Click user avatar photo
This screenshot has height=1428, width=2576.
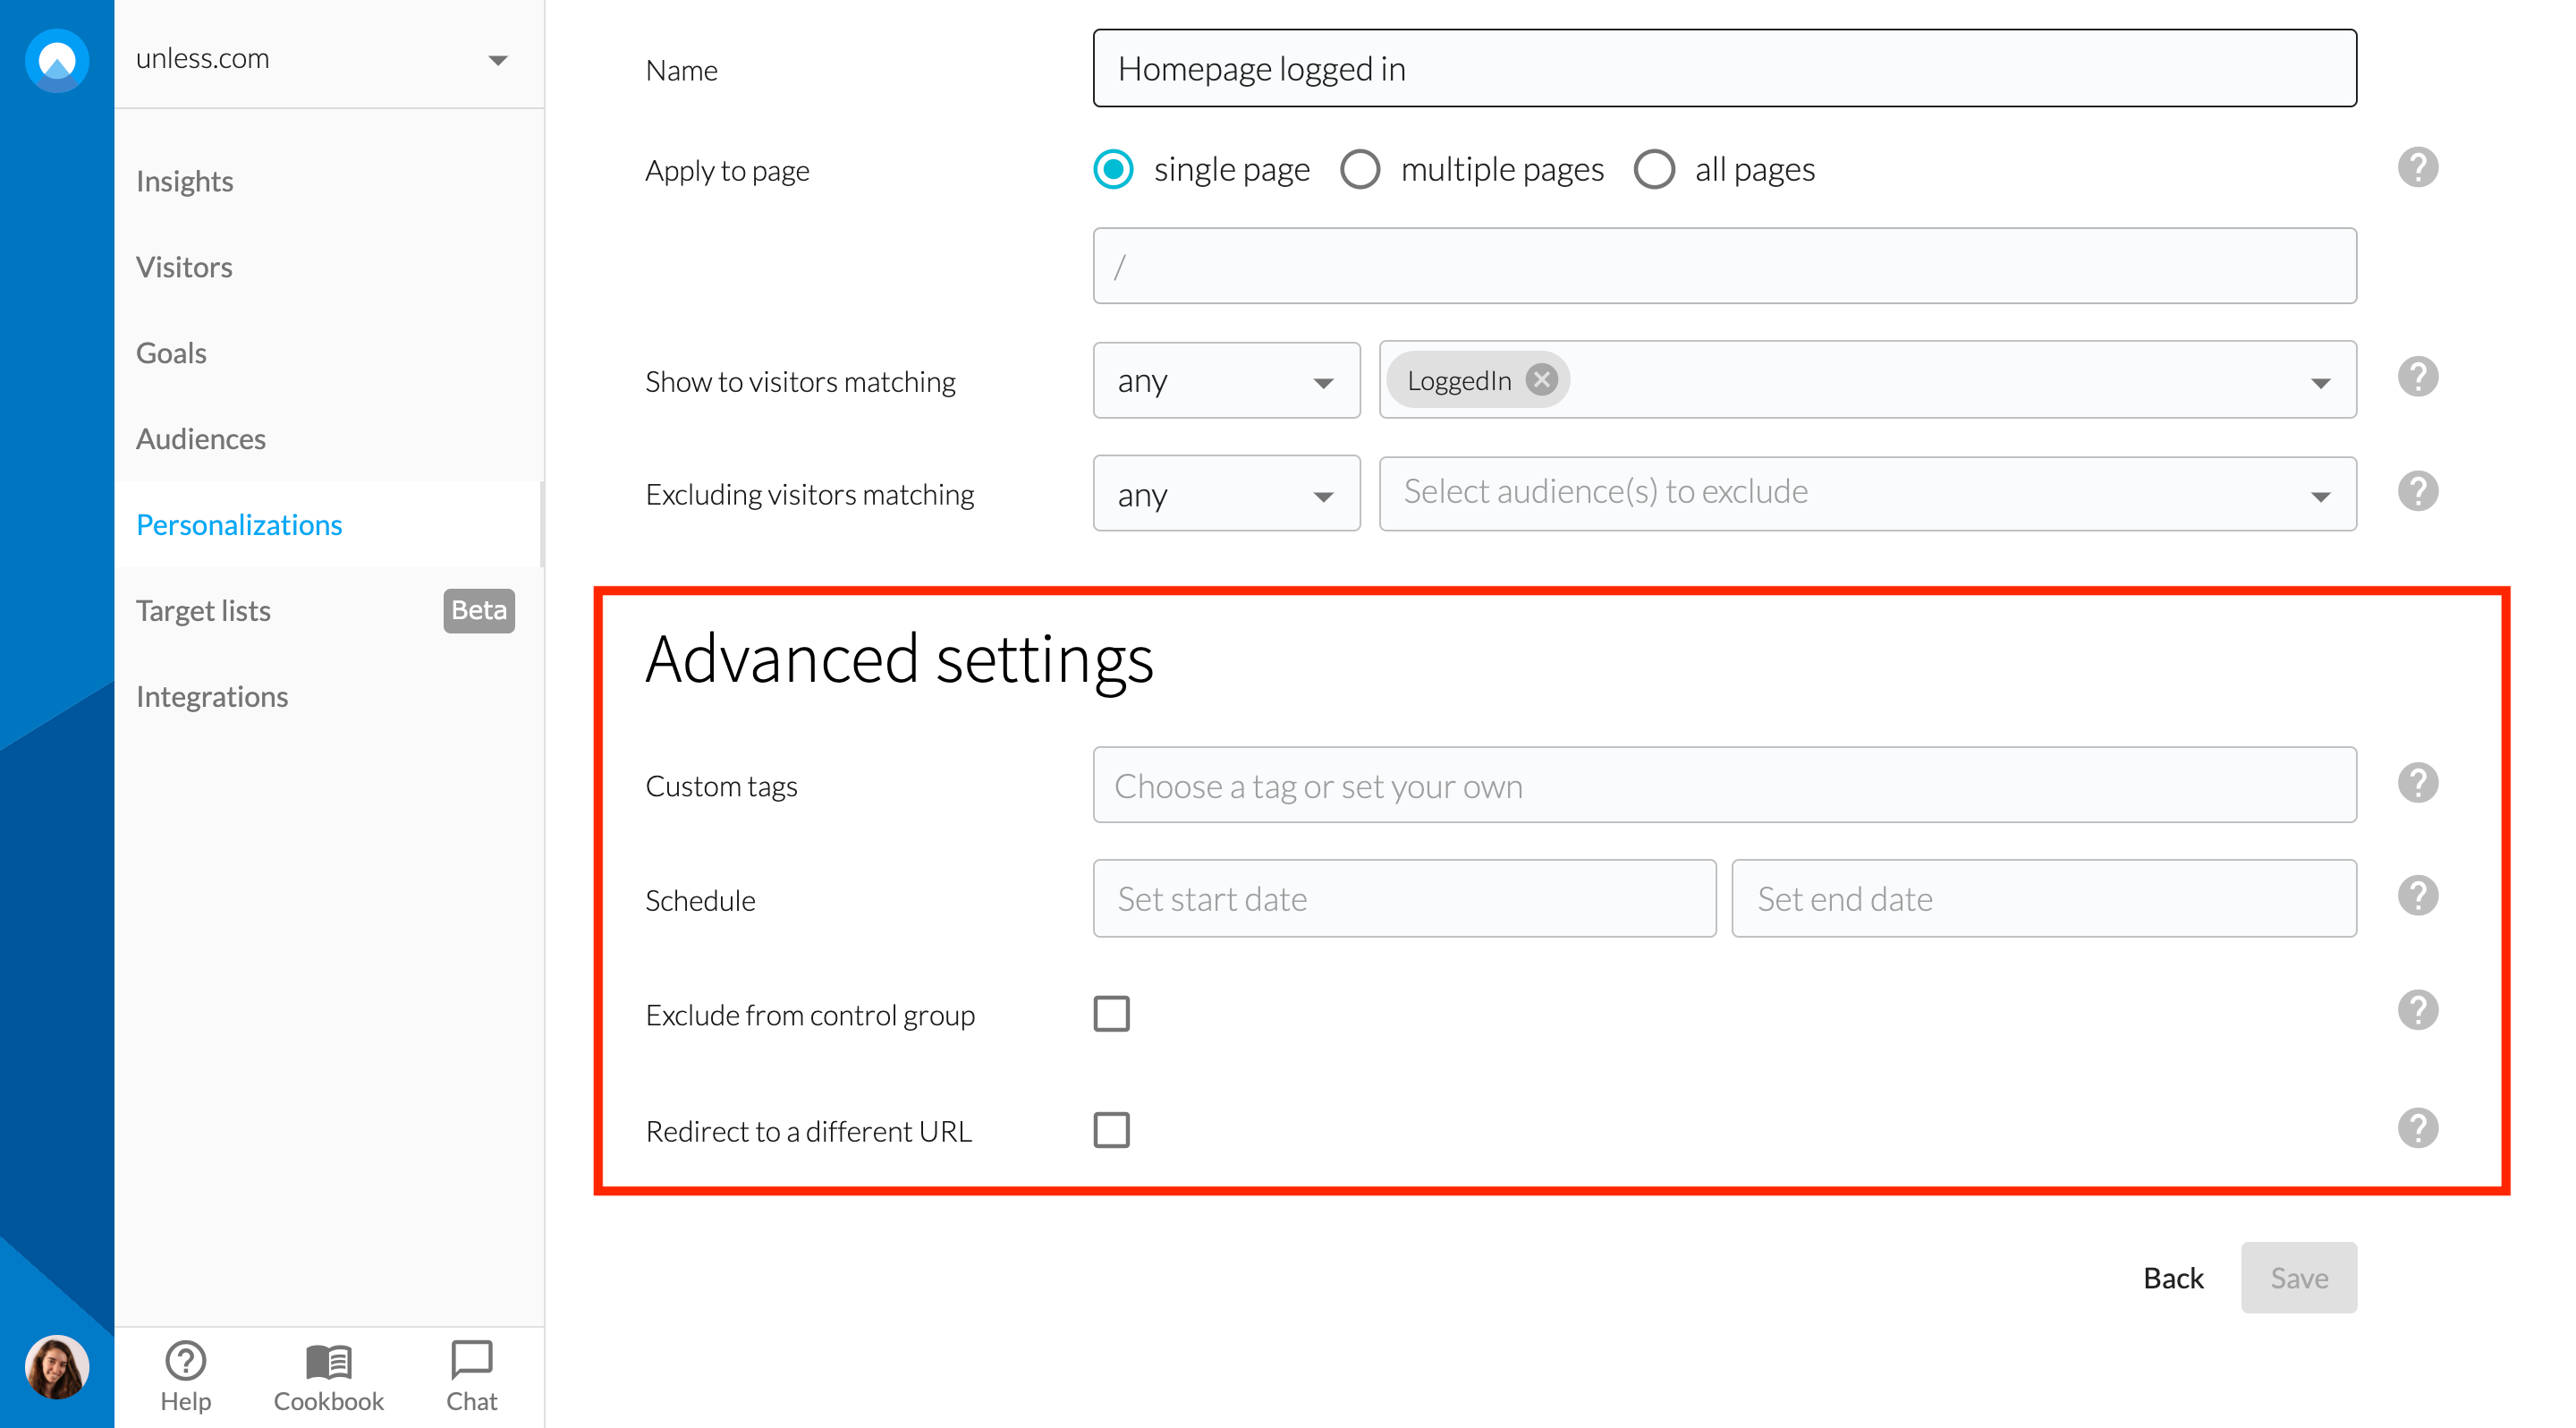pos(57,1366)
